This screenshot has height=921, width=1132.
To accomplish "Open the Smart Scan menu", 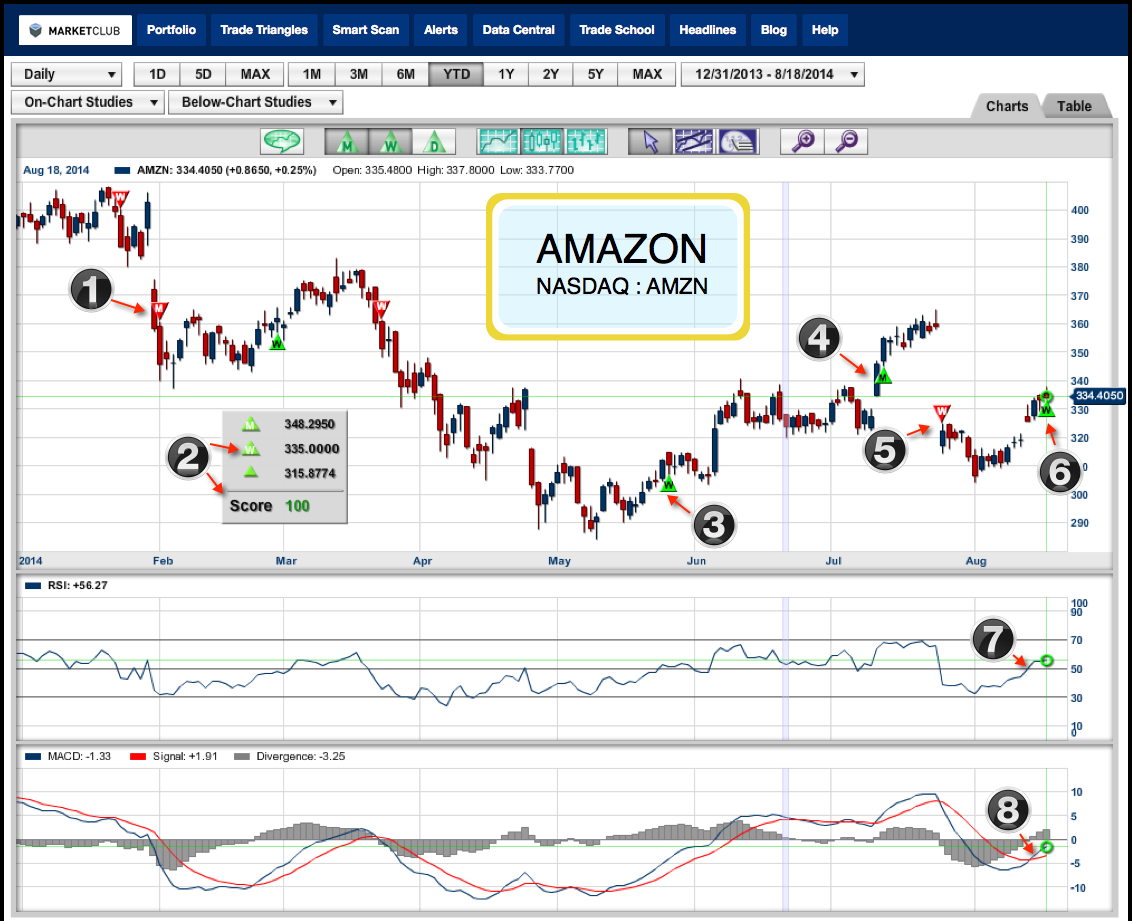I will tap(365, 30).
